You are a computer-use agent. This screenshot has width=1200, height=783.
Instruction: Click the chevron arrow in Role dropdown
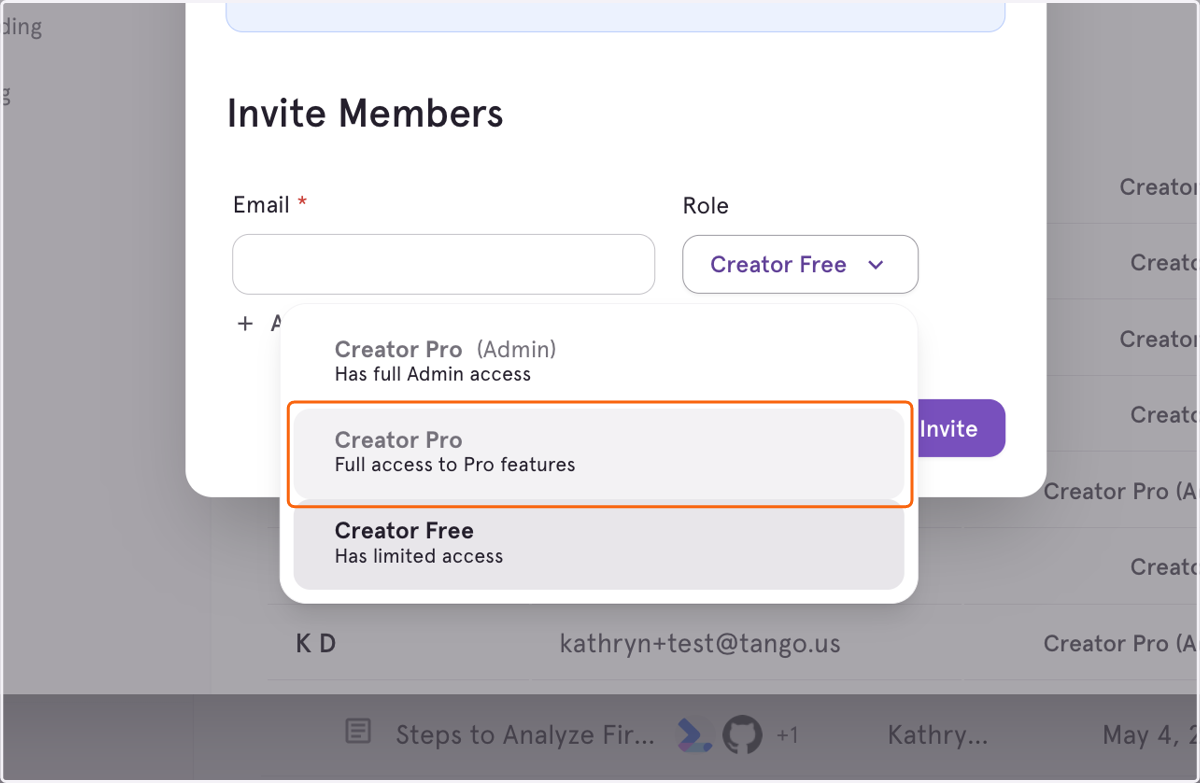tap(876, 265)
